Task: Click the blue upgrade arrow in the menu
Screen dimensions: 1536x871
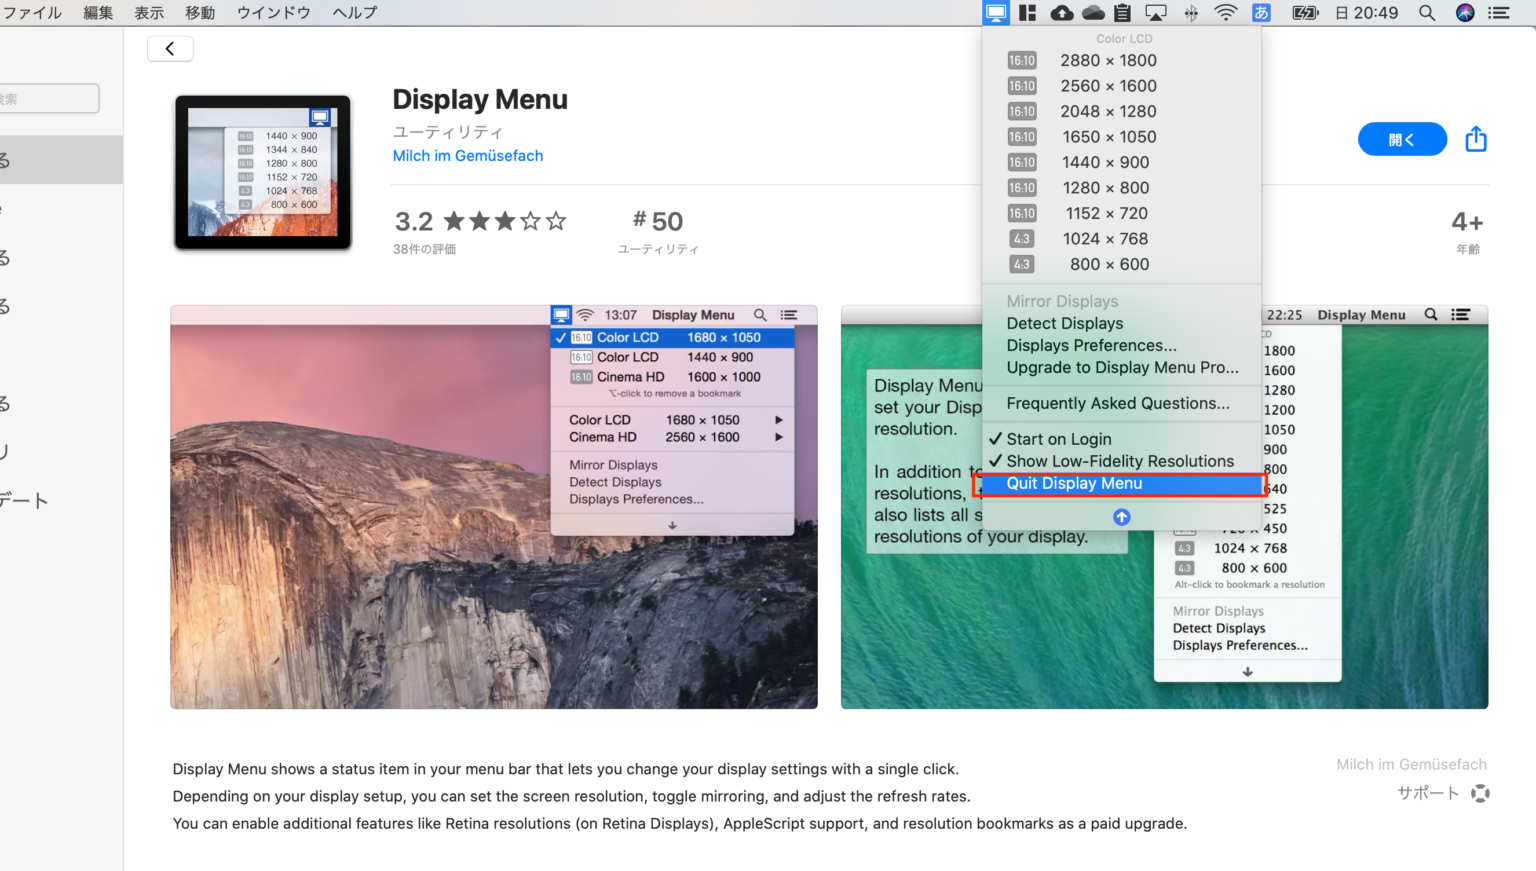Action: tap(1121, 517)
